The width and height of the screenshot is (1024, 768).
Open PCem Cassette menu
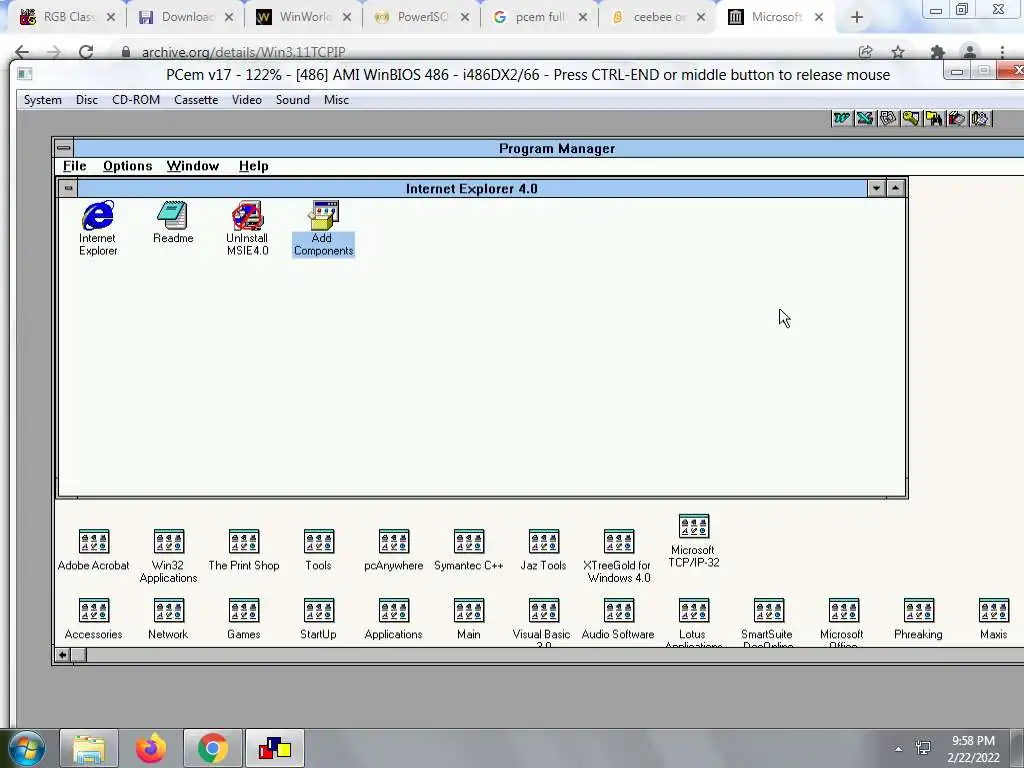(196, 100)
